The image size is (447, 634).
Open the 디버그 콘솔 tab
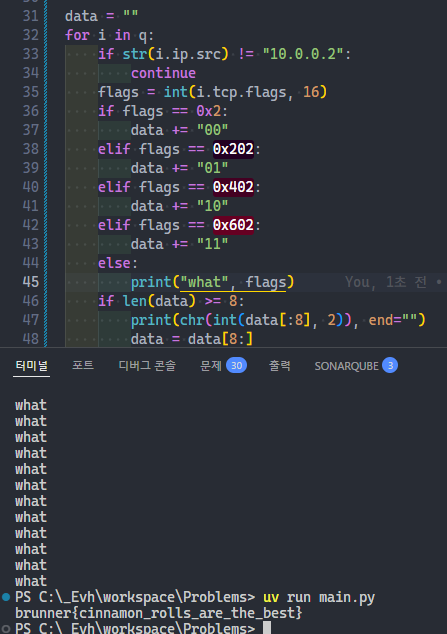point(147,366)
